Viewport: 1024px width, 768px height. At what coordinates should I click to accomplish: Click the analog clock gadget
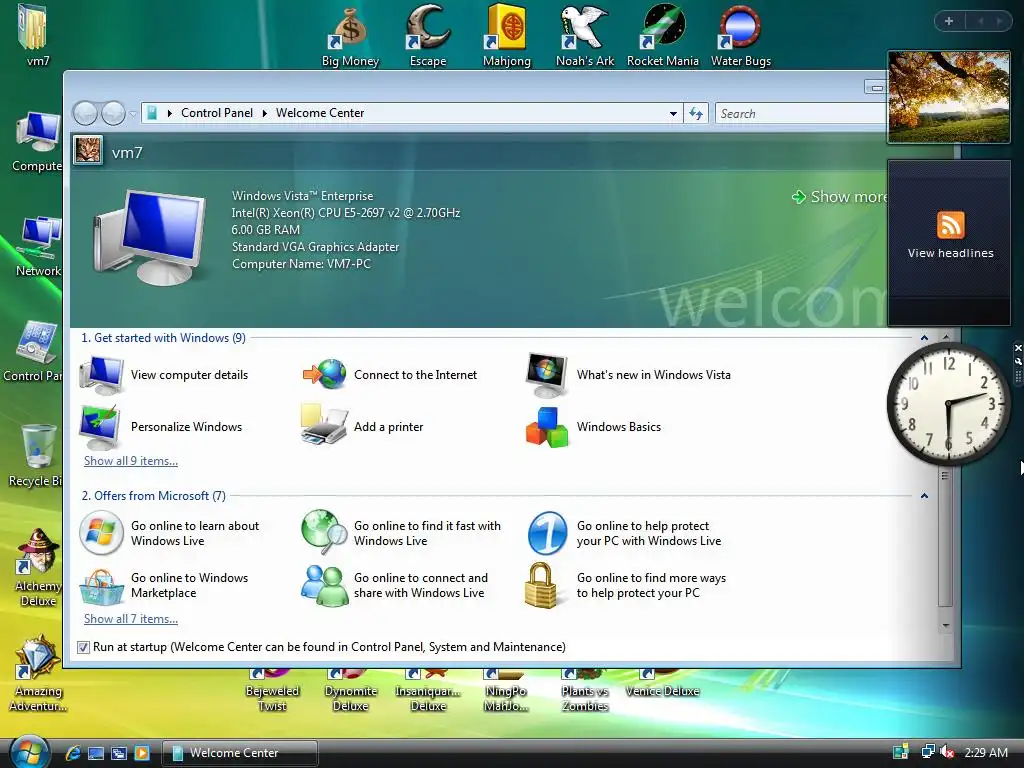click(948, 404)
